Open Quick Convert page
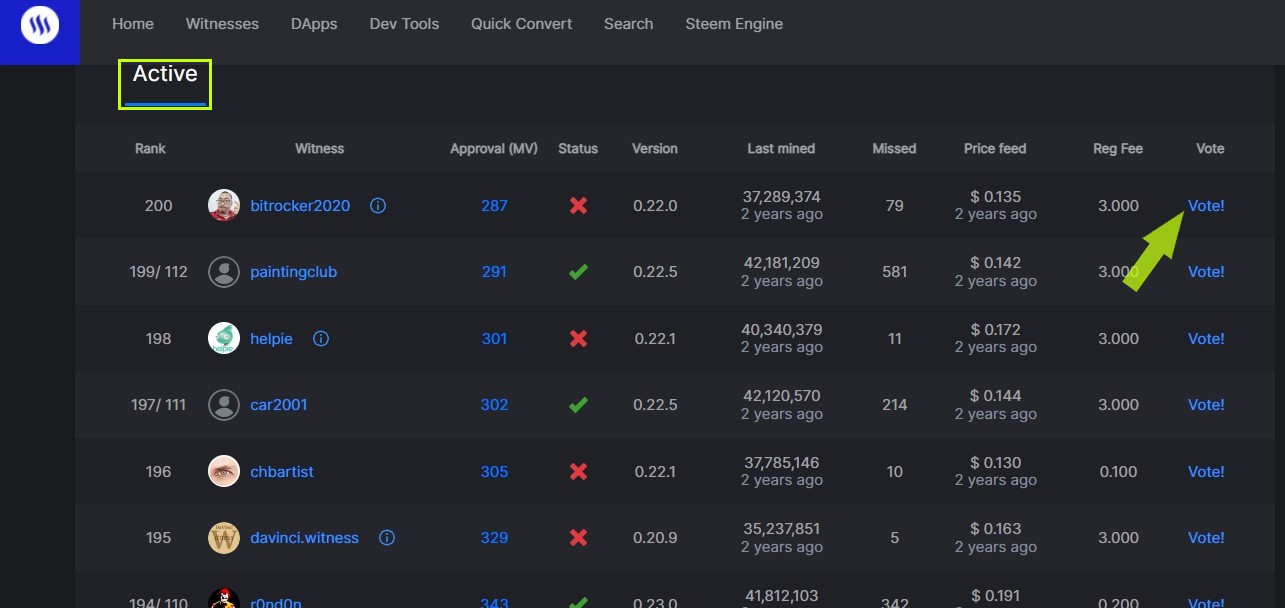This screenshot has width=1285, height=608. 522,24
